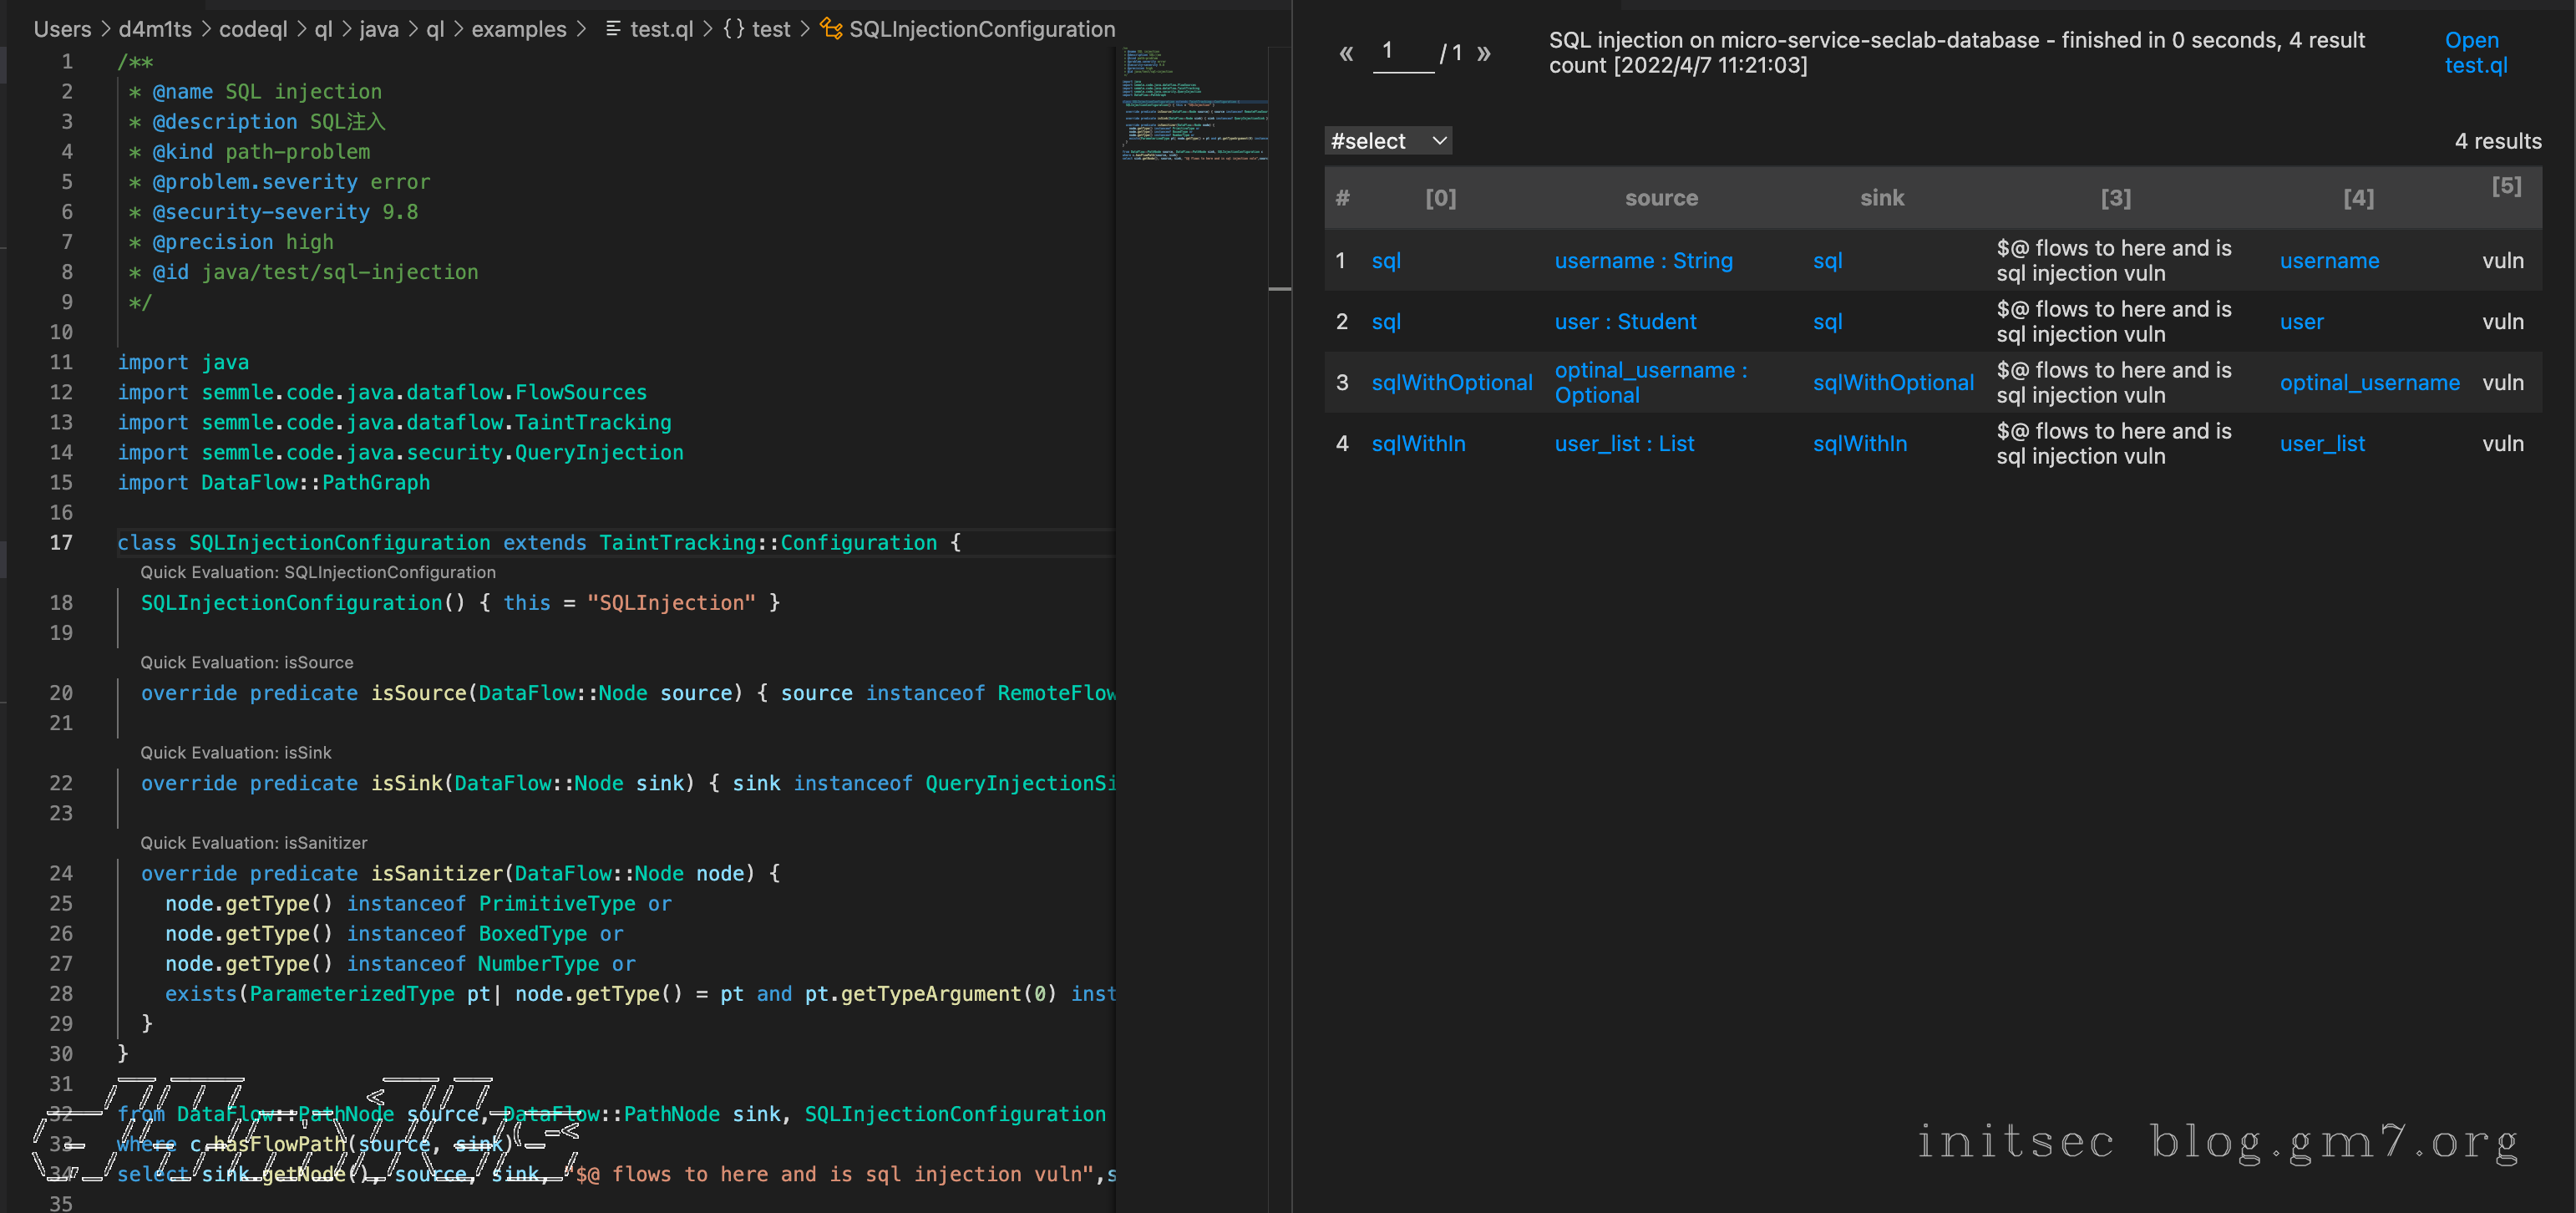
Task: Sort by the source column header
Action: (x=1661, y=198)
